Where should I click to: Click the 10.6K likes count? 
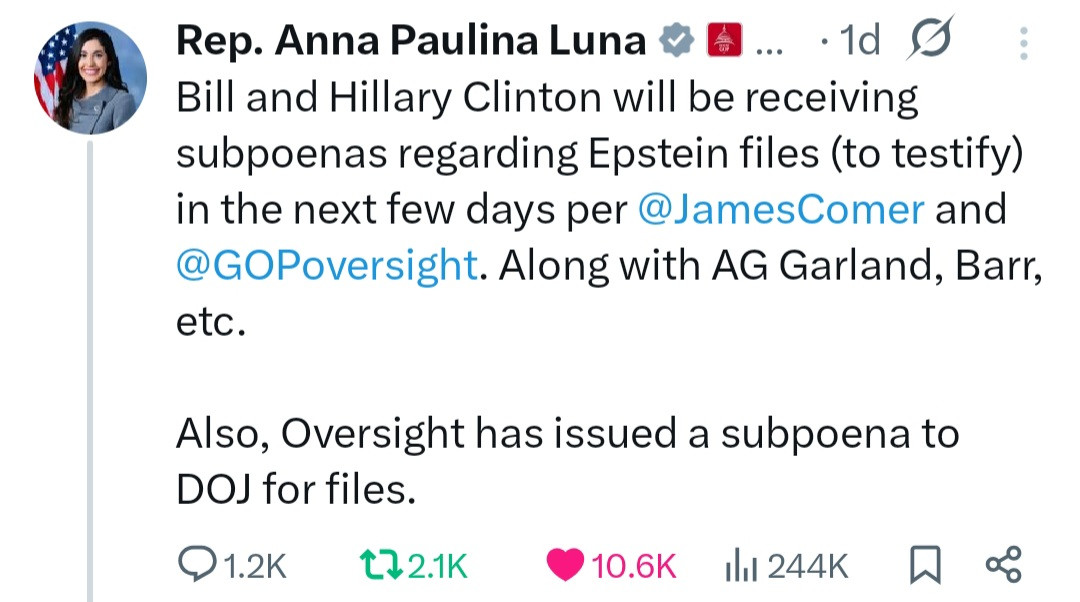click(x=634, y=567)
